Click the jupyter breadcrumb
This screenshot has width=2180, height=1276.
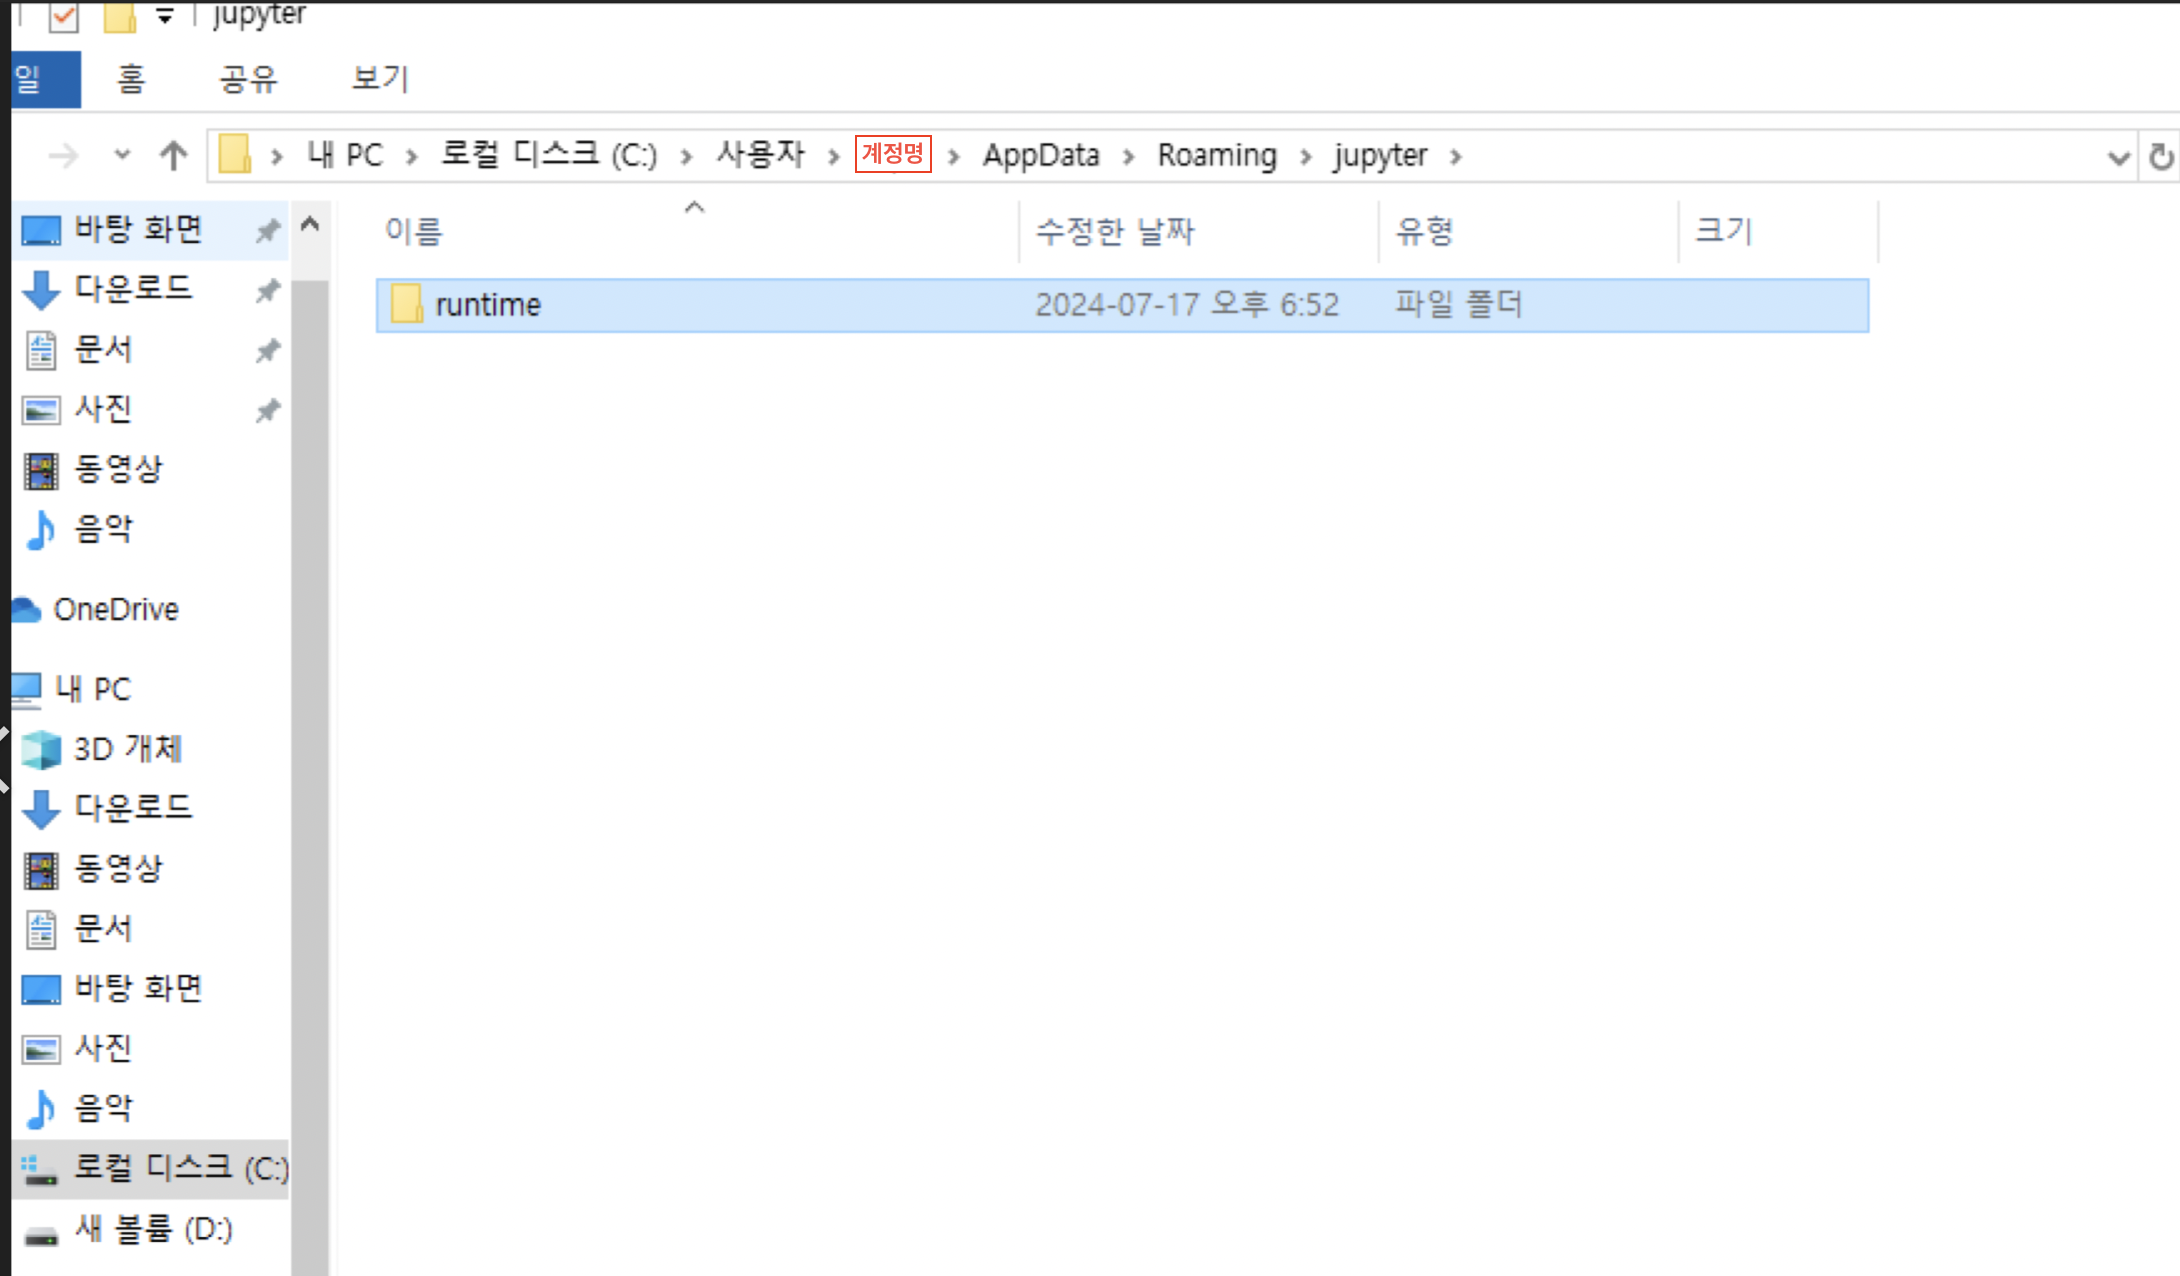click(x=1380, y=156)
